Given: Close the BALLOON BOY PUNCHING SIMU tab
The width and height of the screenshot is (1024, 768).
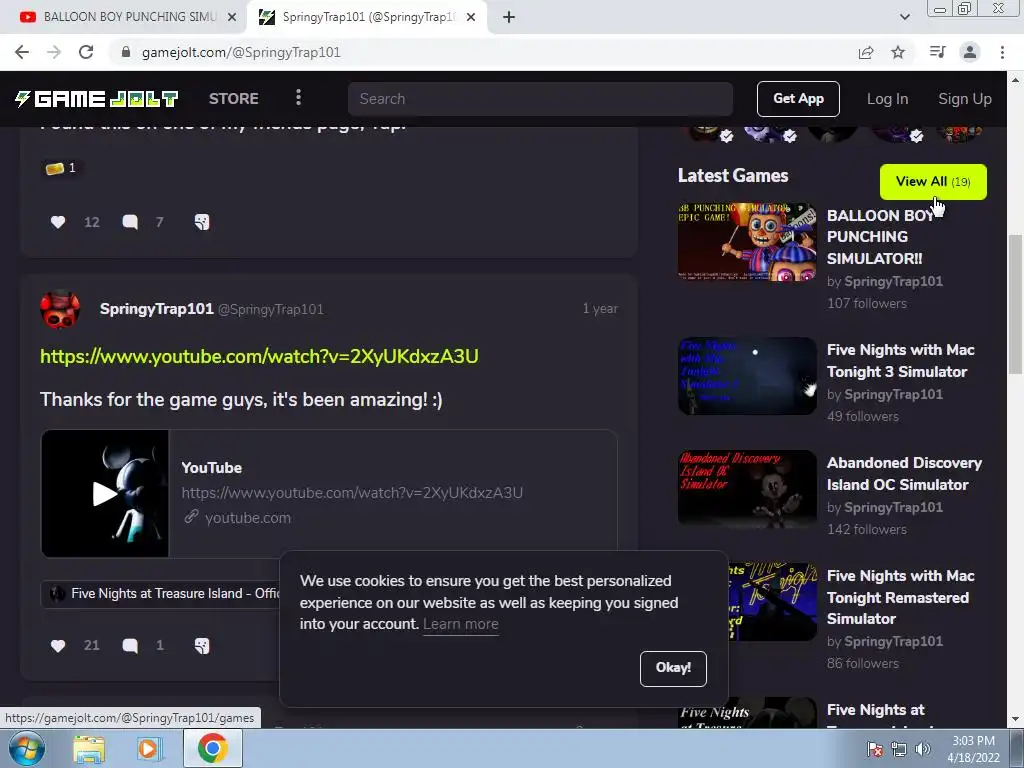Looking at the screenshot, I should (232, 17).
